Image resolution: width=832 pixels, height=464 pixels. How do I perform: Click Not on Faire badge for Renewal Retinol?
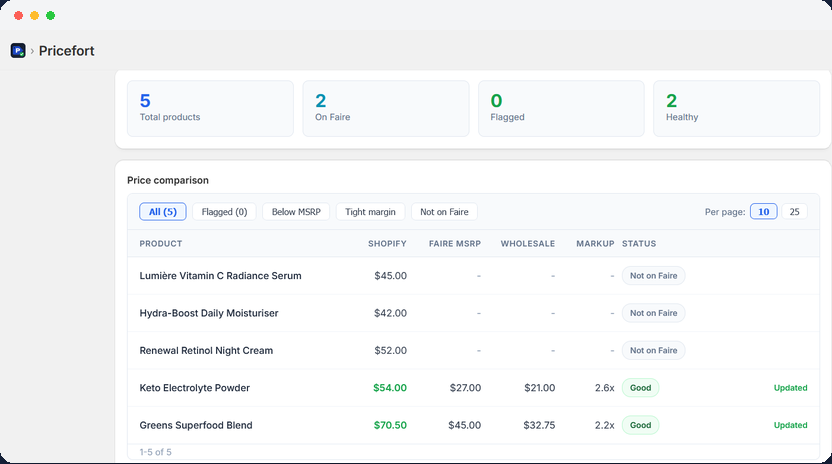653,350
